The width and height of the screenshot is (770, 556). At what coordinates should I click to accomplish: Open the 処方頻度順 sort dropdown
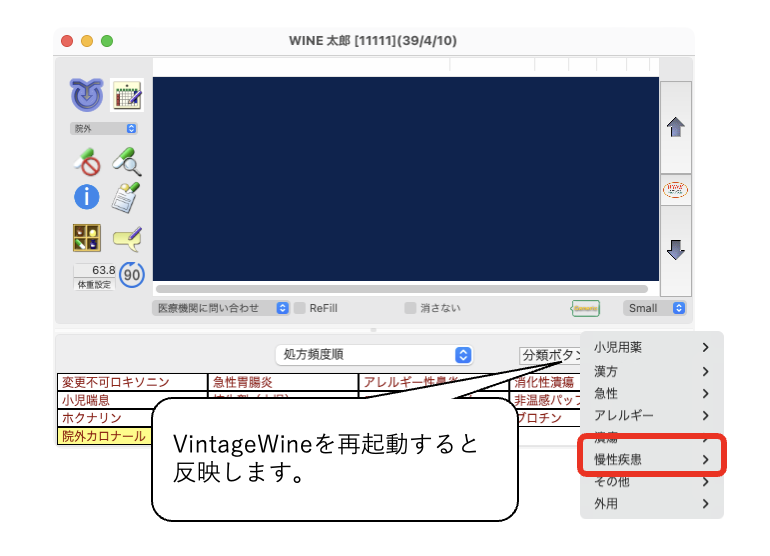pyautogui.click(x=374, y=355)
